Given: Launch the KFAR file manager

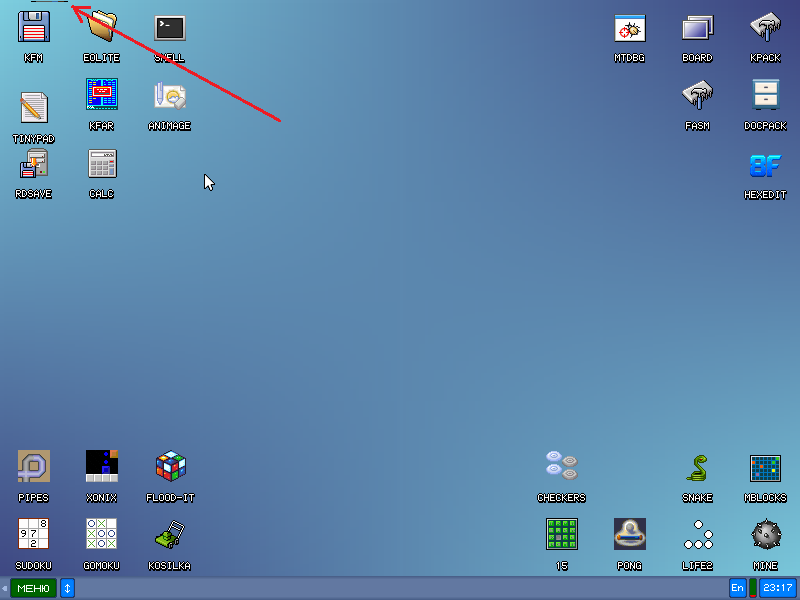Looking at the screenshot, I should pos(101,95).
